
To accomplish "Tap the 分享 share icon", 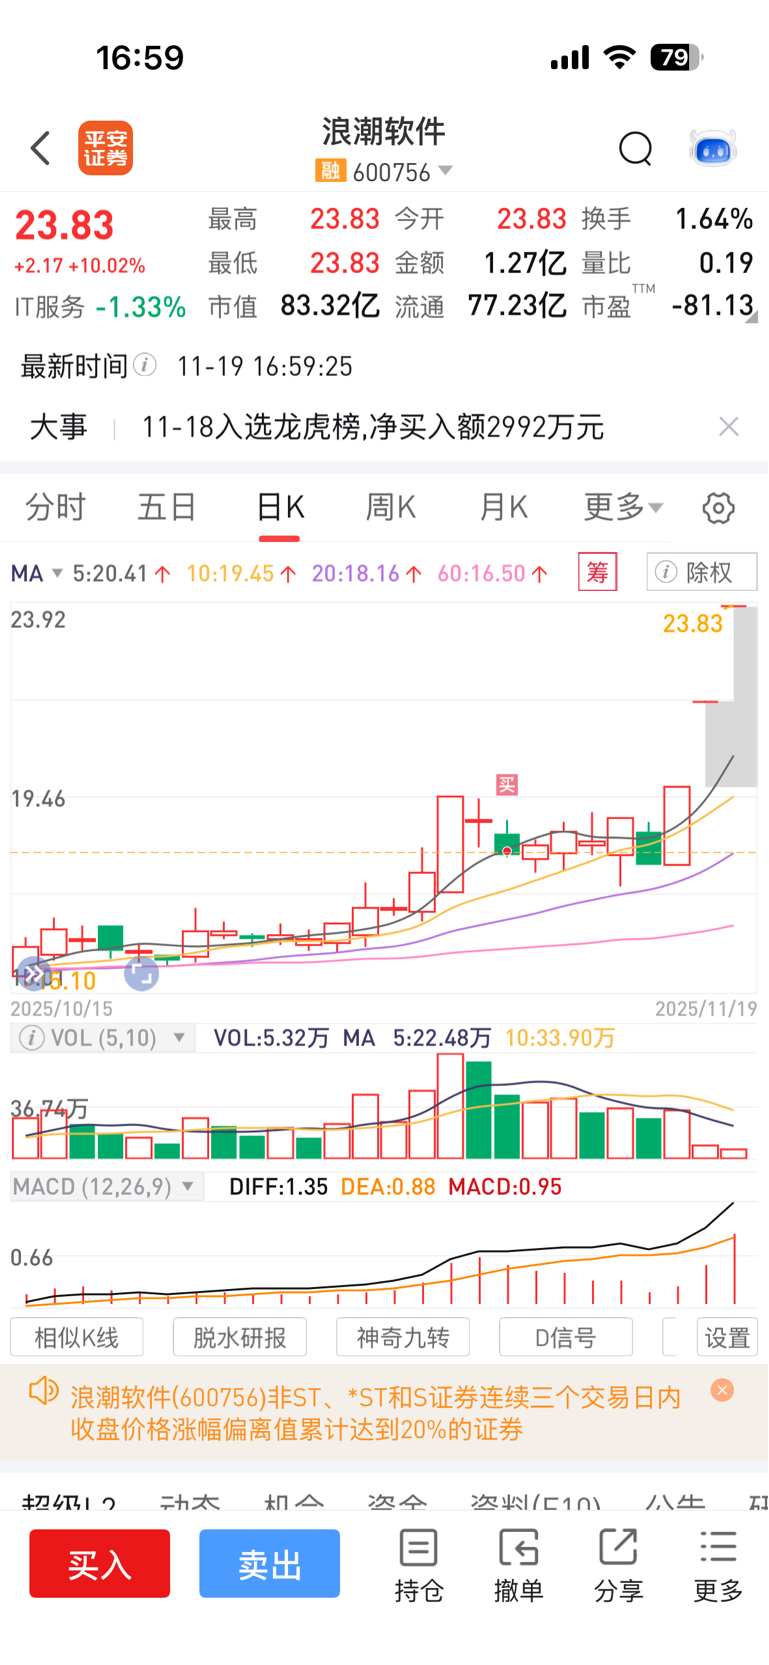I will click(618, 1565).
